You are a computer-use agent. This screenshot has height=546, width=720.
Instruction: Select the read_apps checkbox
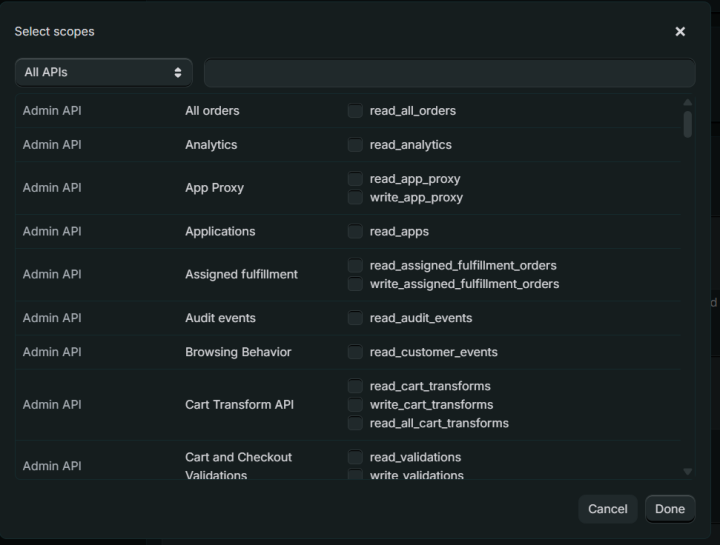click(355, 232)
